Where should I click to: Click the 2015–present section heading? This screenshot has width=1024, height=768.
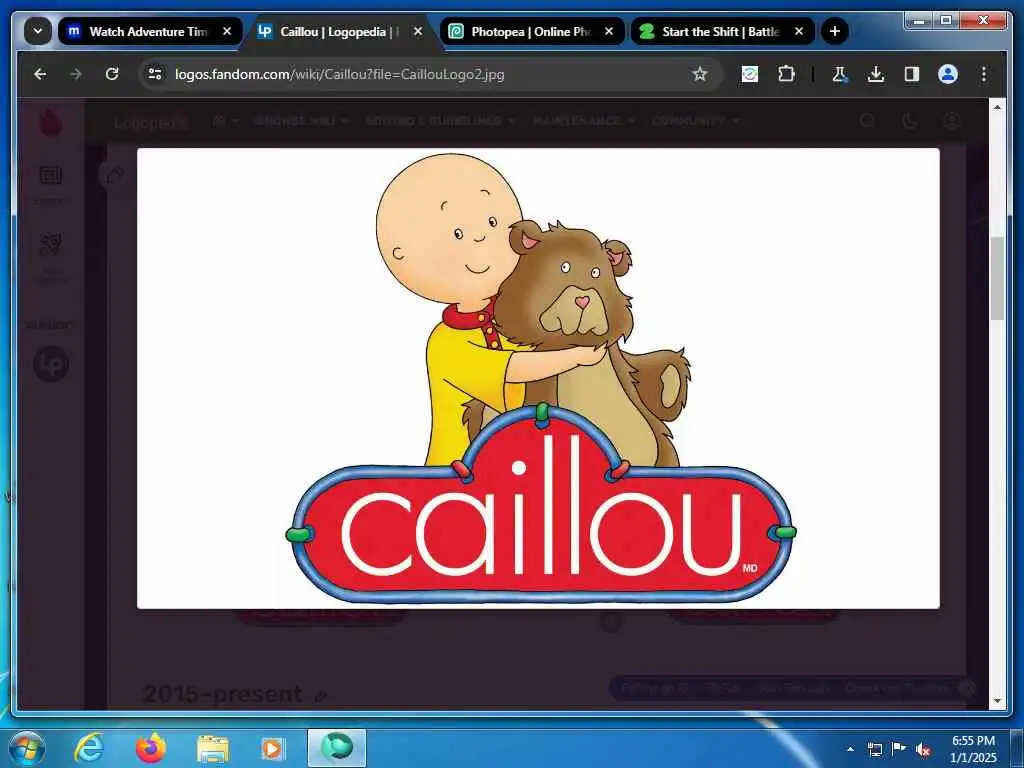click(x=223, y=694)
